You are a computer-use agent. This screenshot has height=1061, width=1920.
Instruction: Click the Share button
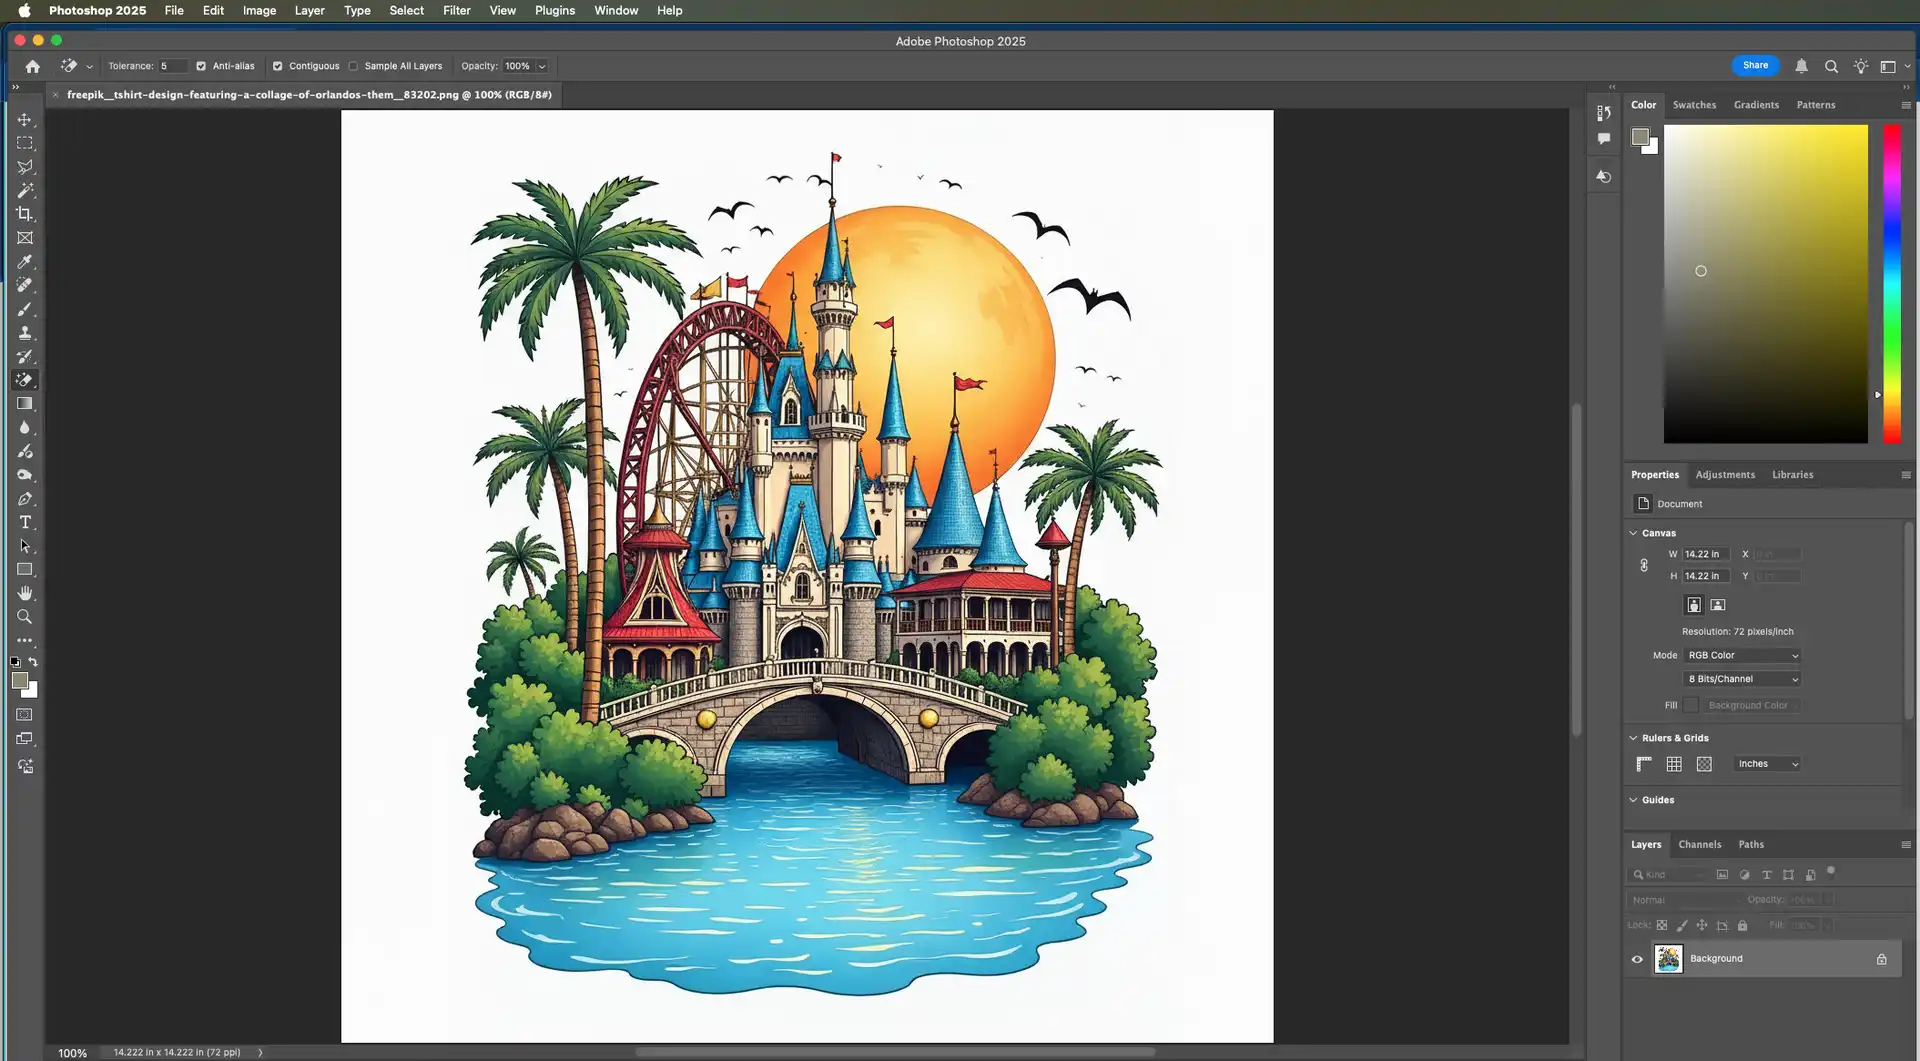(1755, 66)
